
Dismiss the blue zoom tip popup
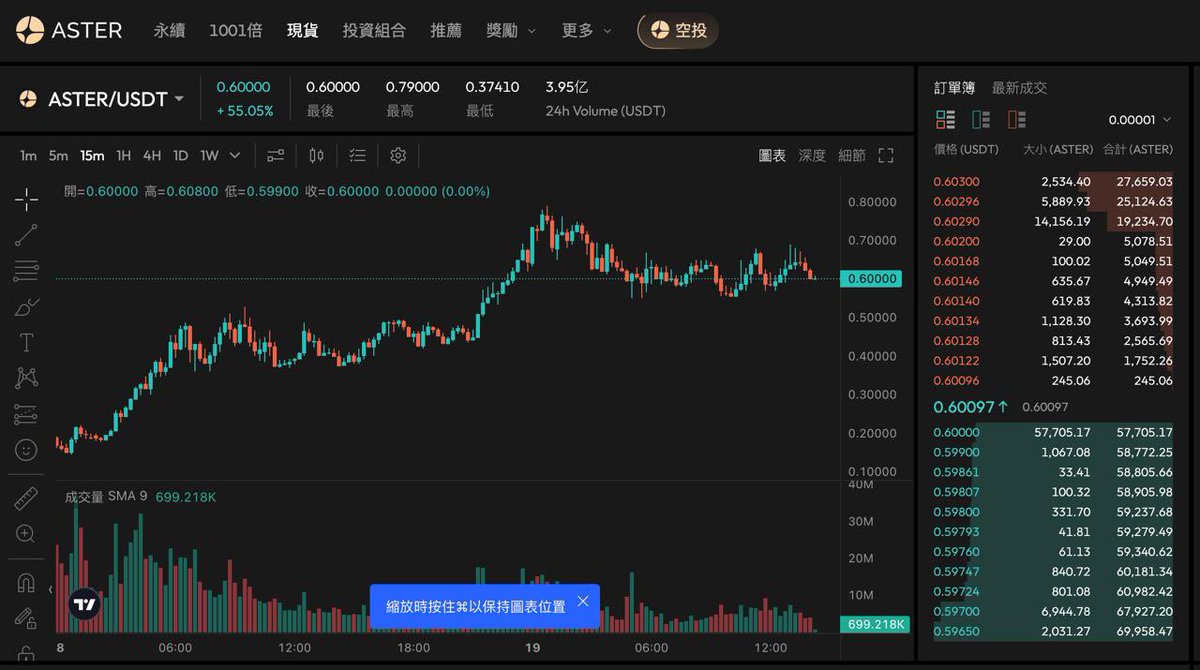583,601
